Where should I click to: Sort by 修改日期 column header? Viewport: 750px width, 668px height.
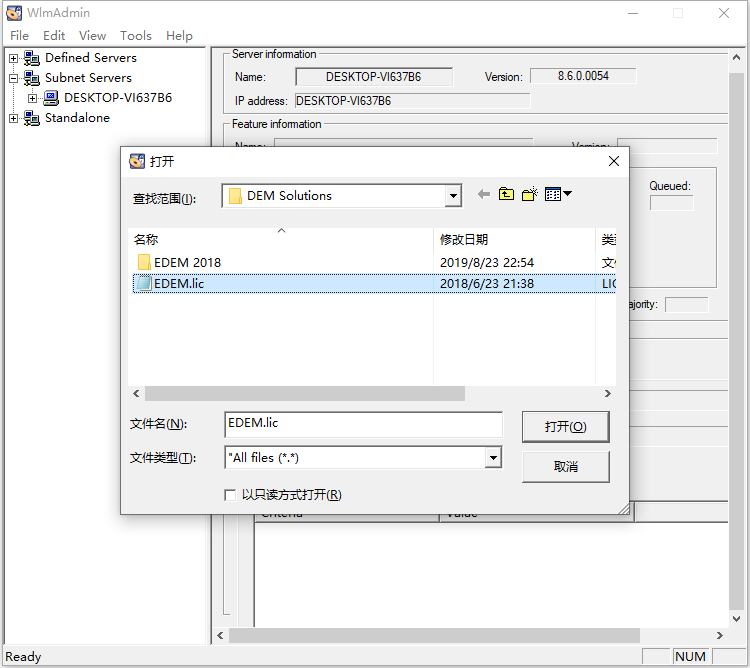click(515, 239)
